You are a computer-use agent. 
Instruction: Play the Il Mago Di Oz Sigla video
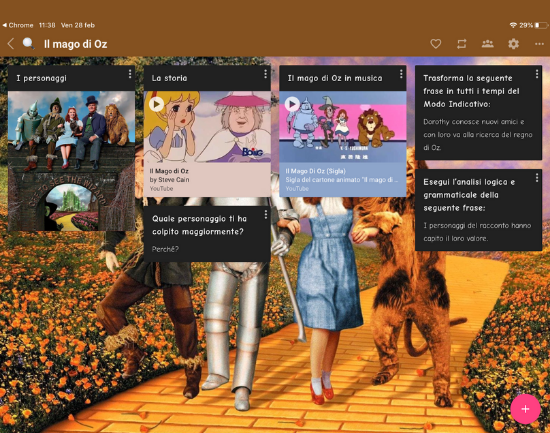(x=292, y=104)
